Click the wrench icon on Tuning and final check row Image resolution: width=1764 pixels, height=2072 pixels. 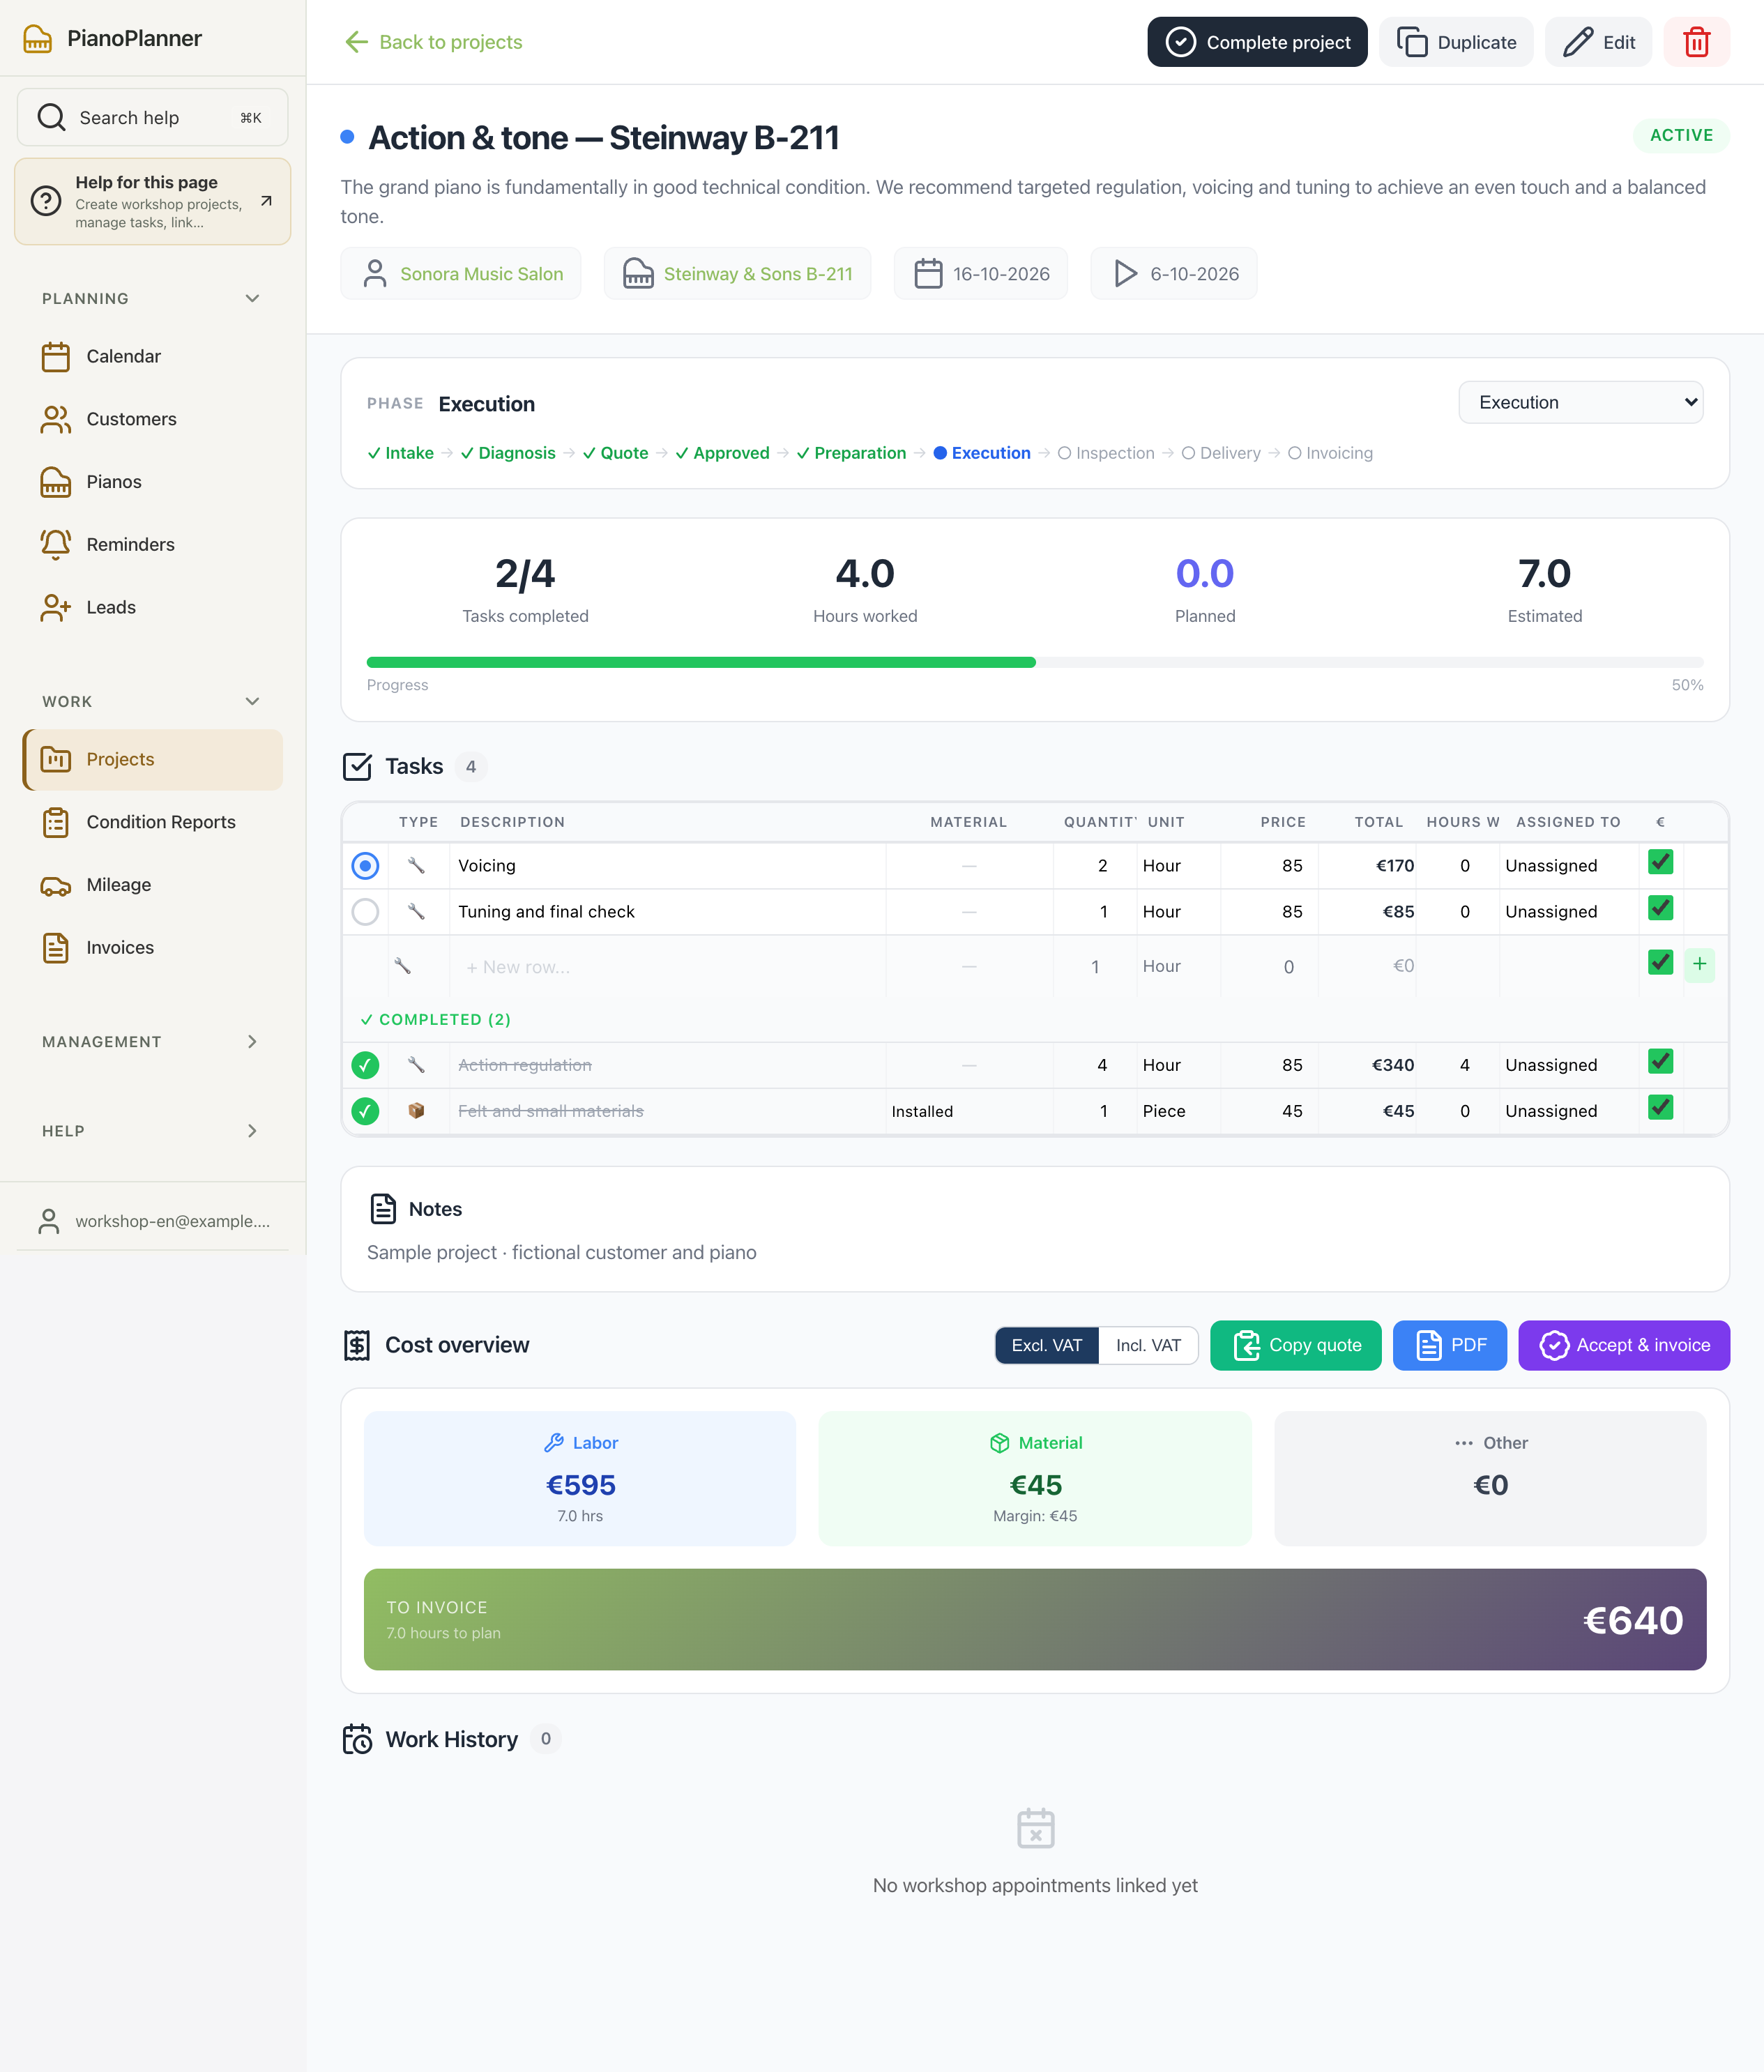click(x=416, y=911)
